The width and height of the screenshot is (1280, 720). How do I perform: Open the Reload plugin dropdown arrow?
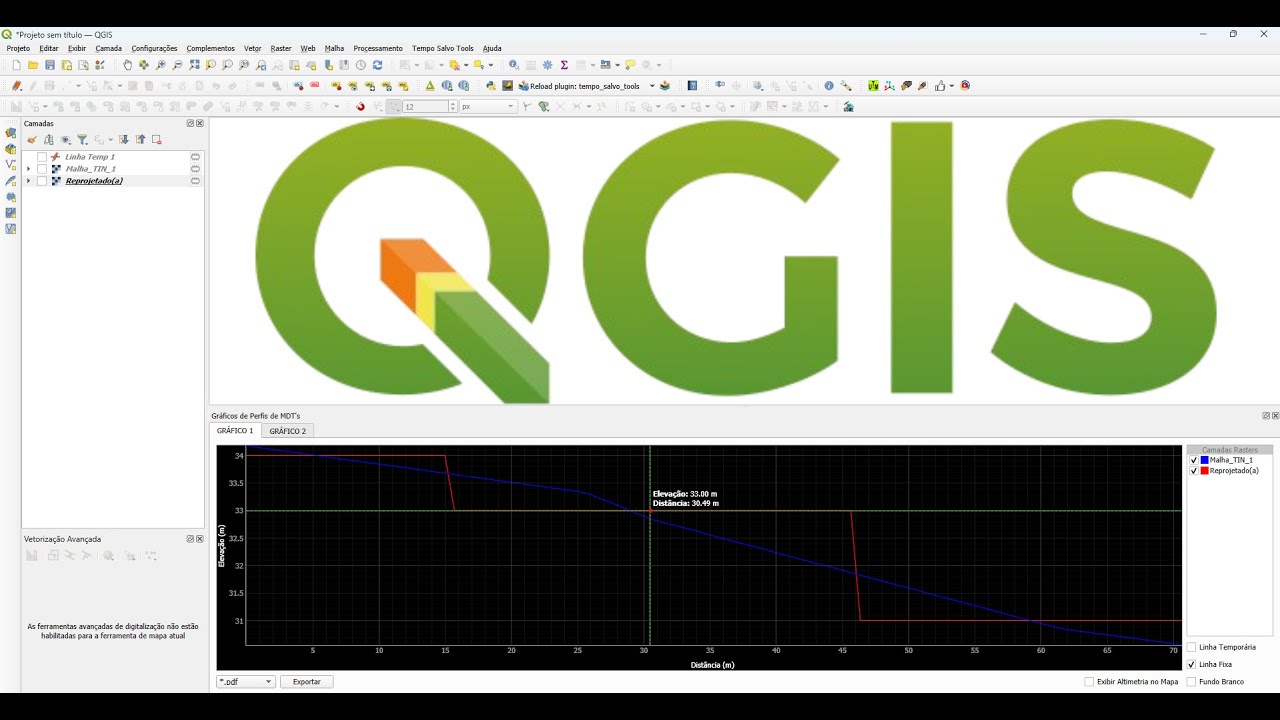tap(652, 86)
